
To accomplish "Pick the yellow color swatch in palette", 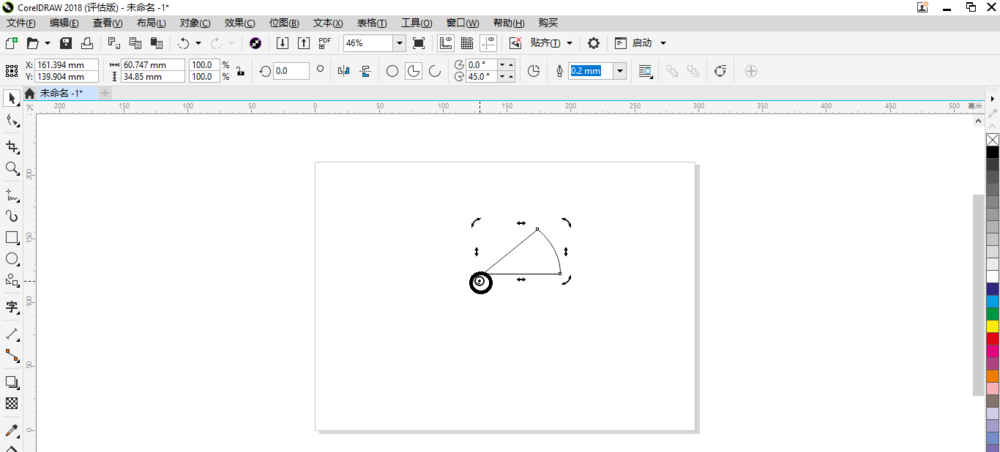I will tap(992, 326).
